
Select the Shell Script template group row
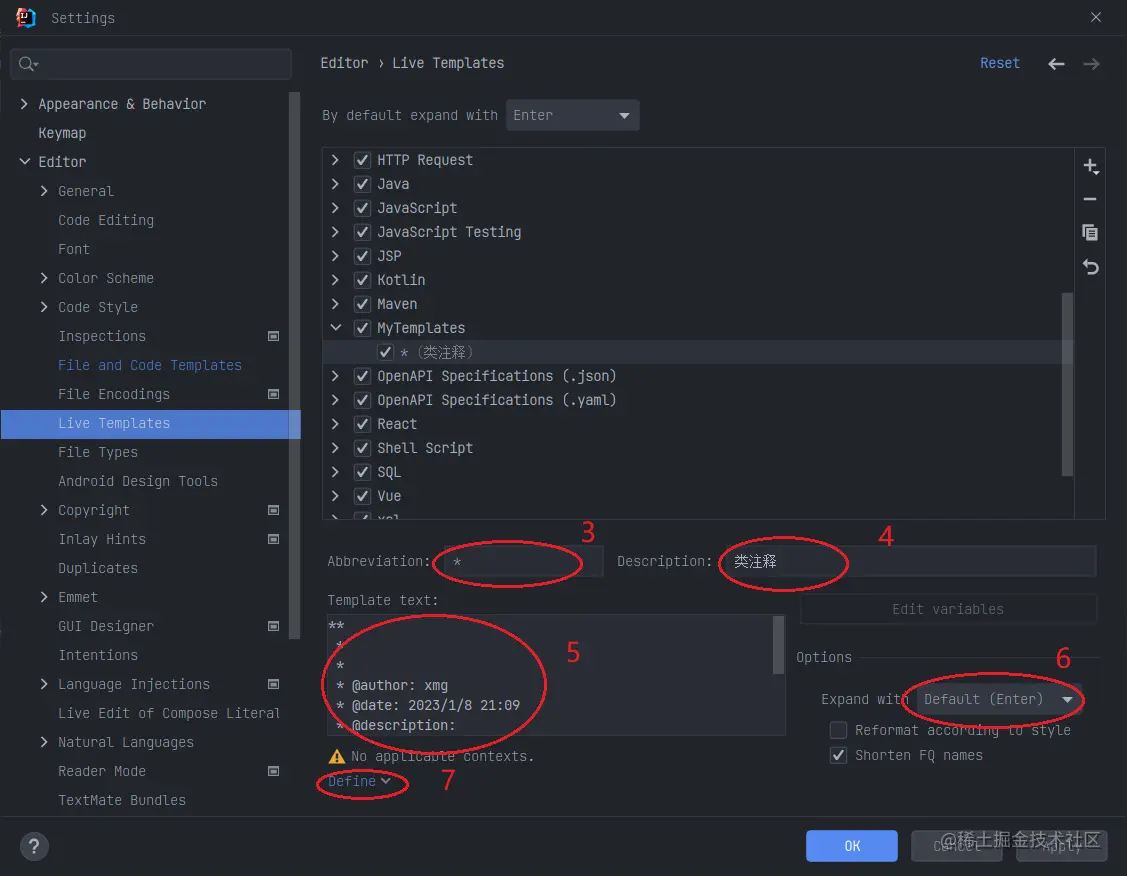(698, 448)
